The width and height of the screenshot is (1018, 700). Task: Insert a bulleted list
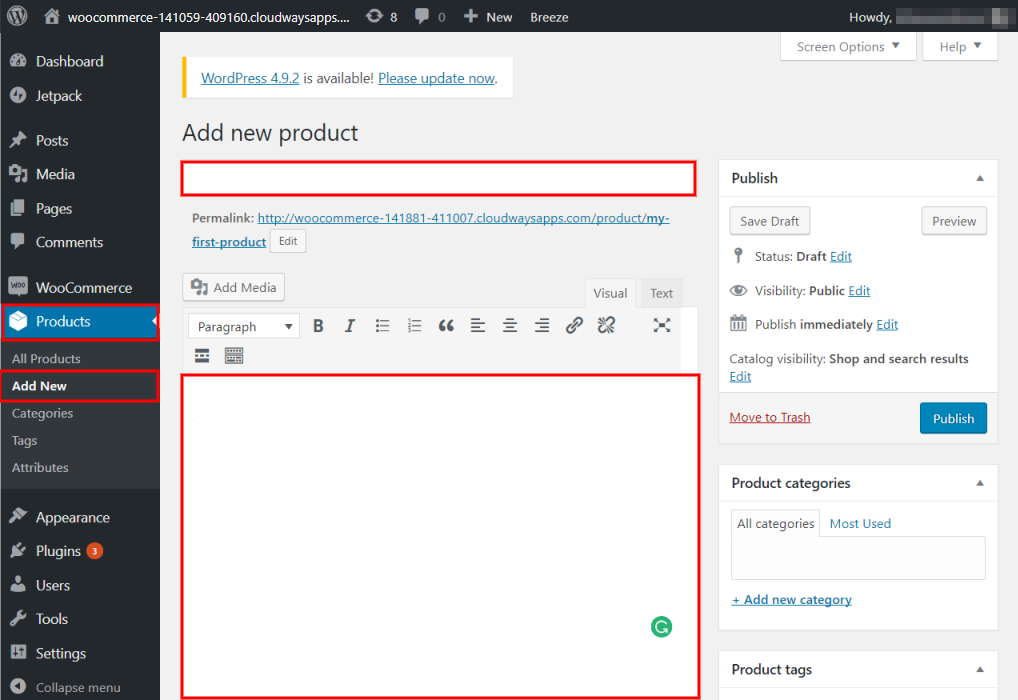point(382,326)
